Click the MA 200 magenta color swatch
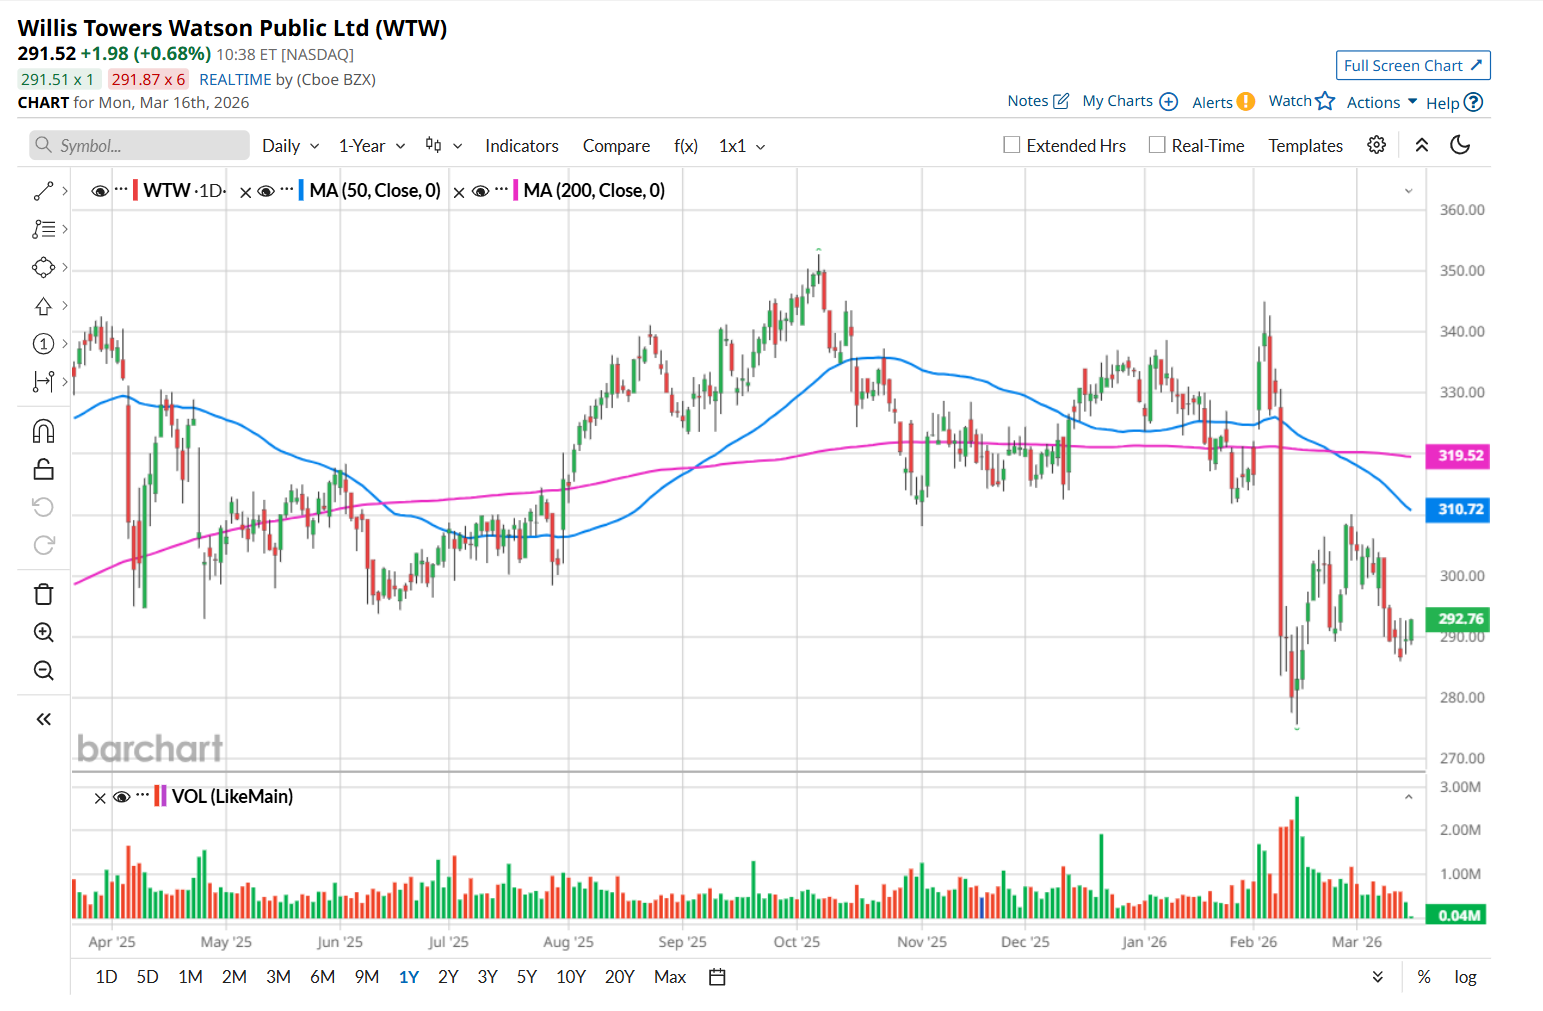 (x=516, y=190)
